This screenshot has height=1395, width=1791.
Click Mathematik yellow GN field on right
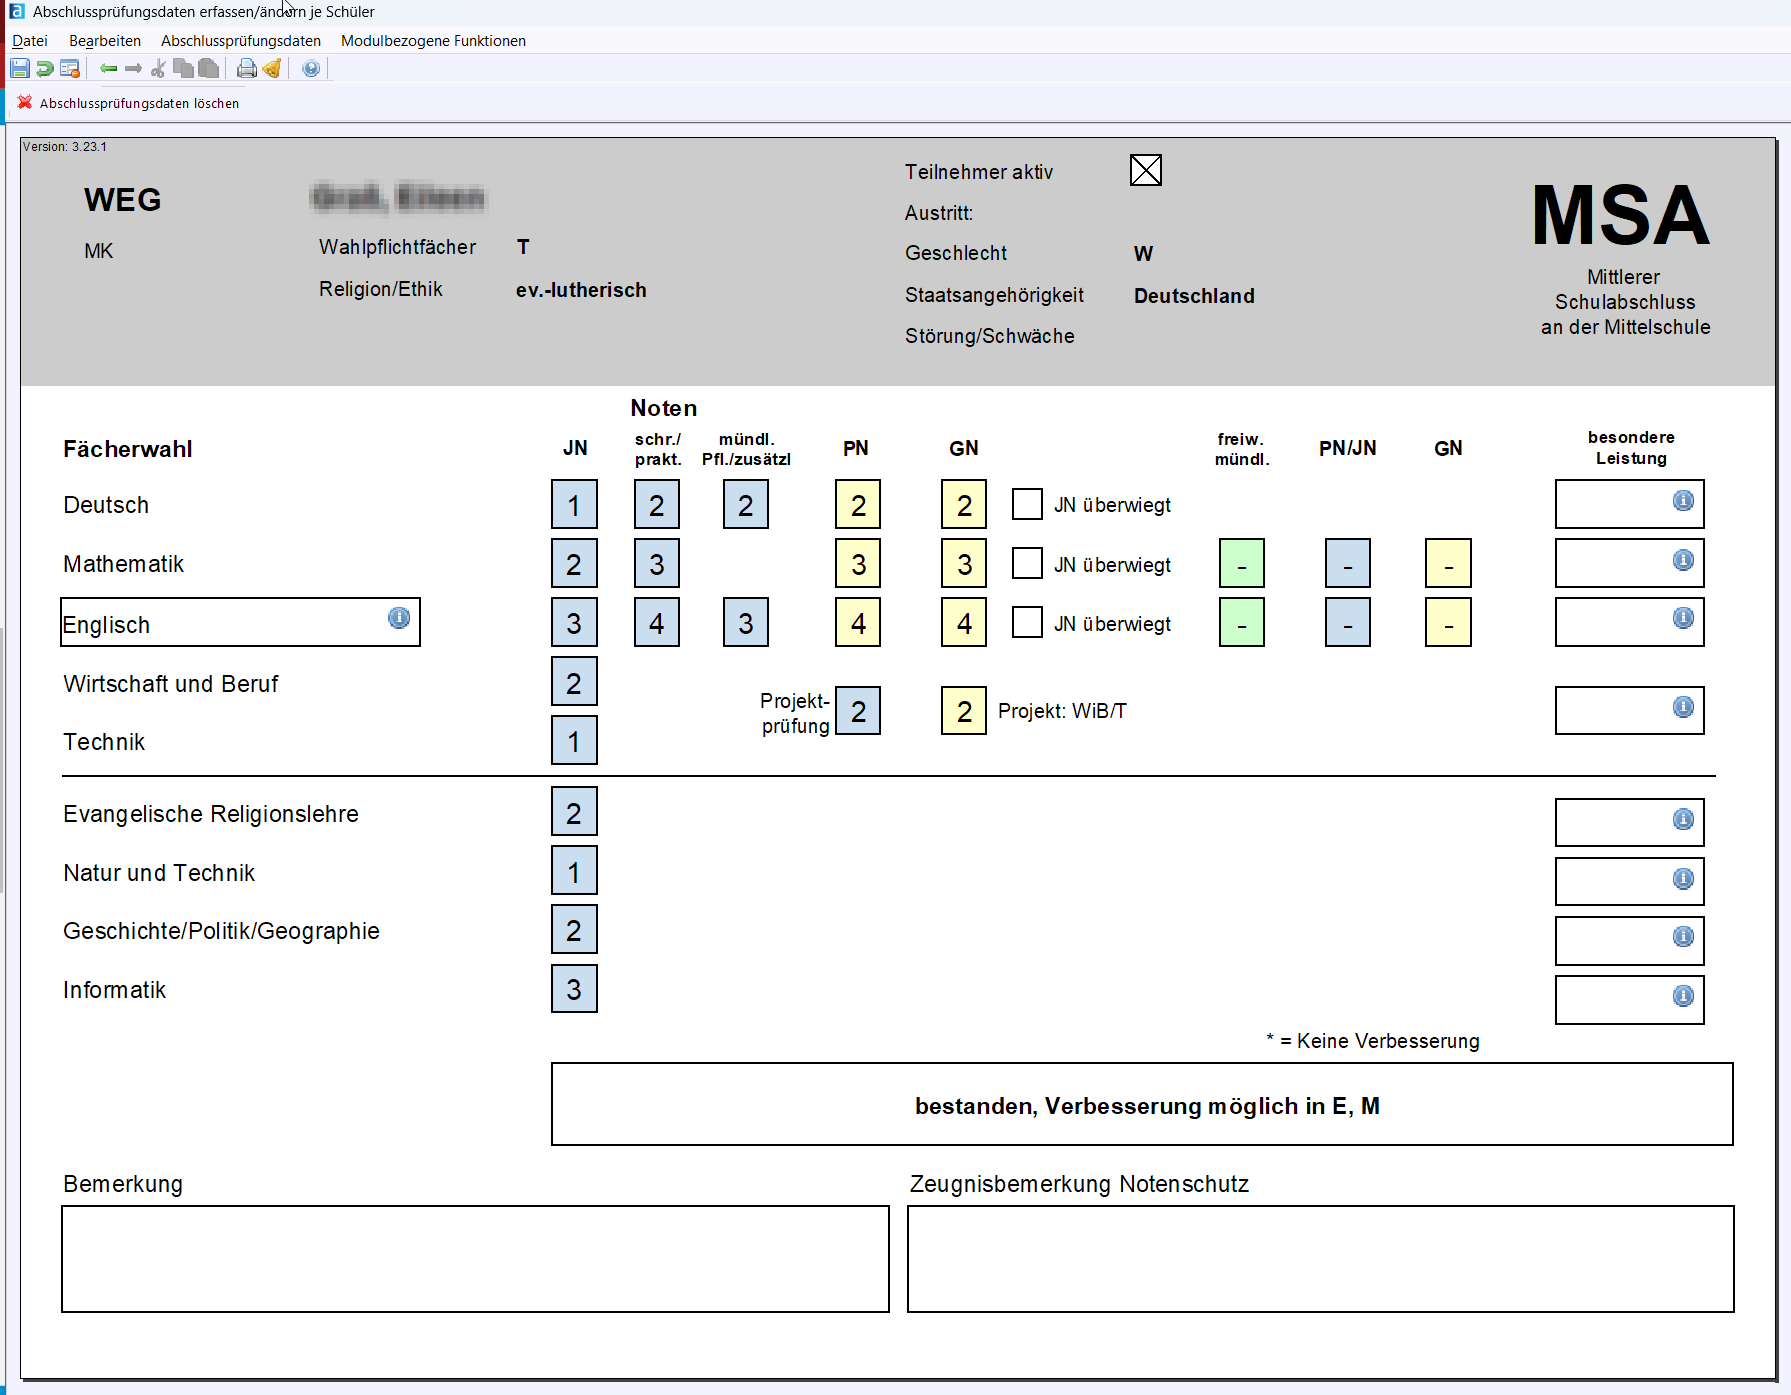(x=1448, y=563)
